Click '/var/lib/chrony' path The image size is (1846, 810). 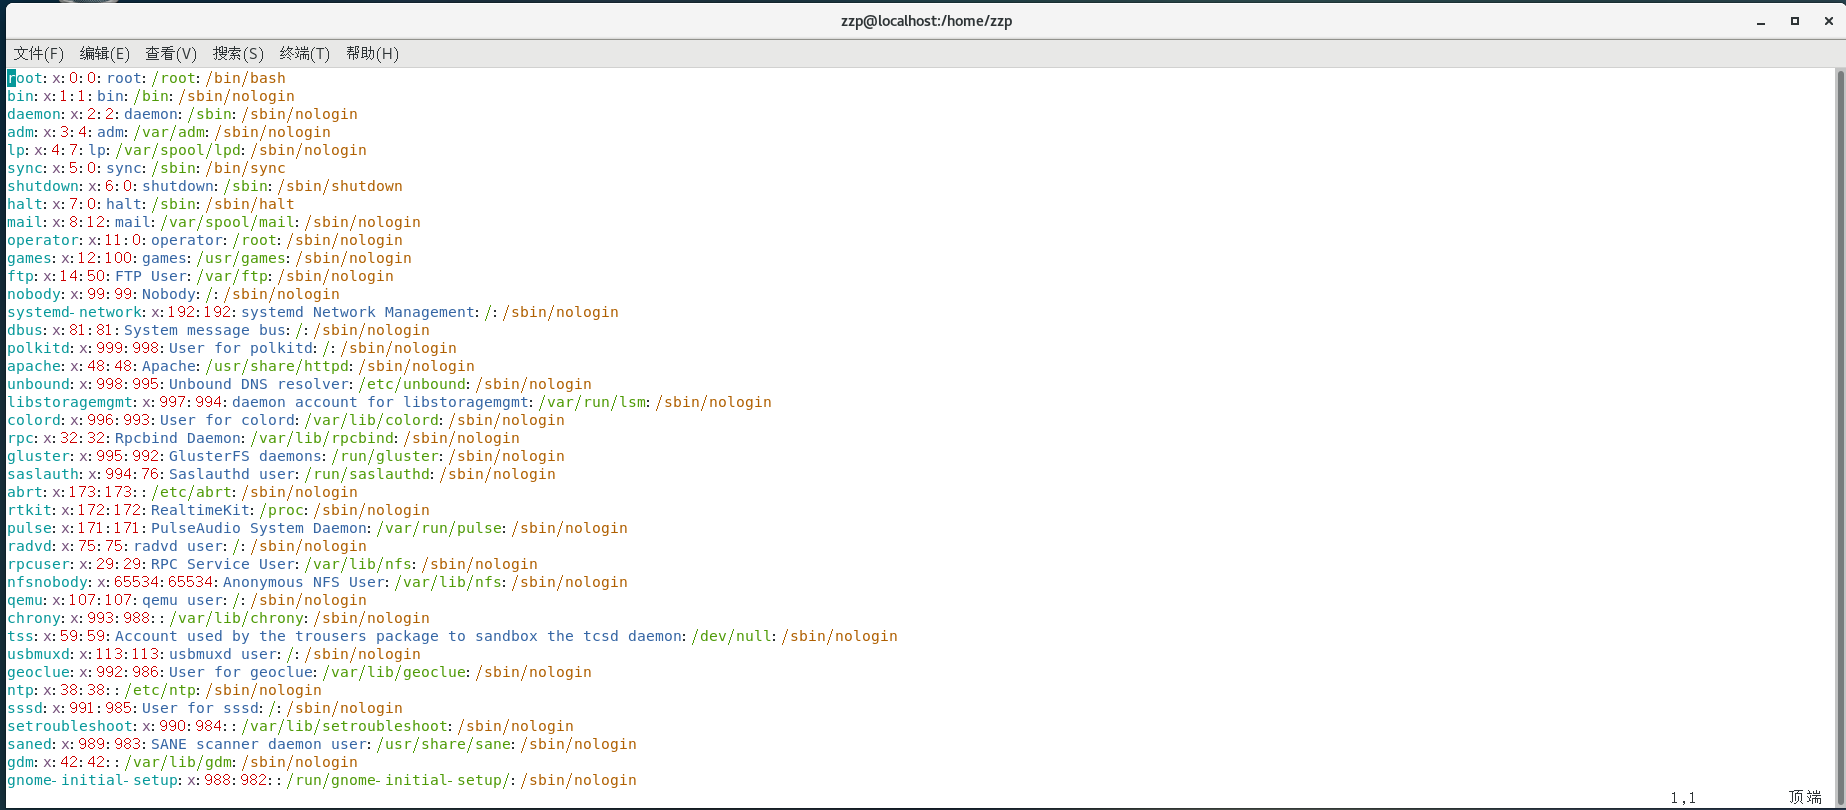point(237,618)
